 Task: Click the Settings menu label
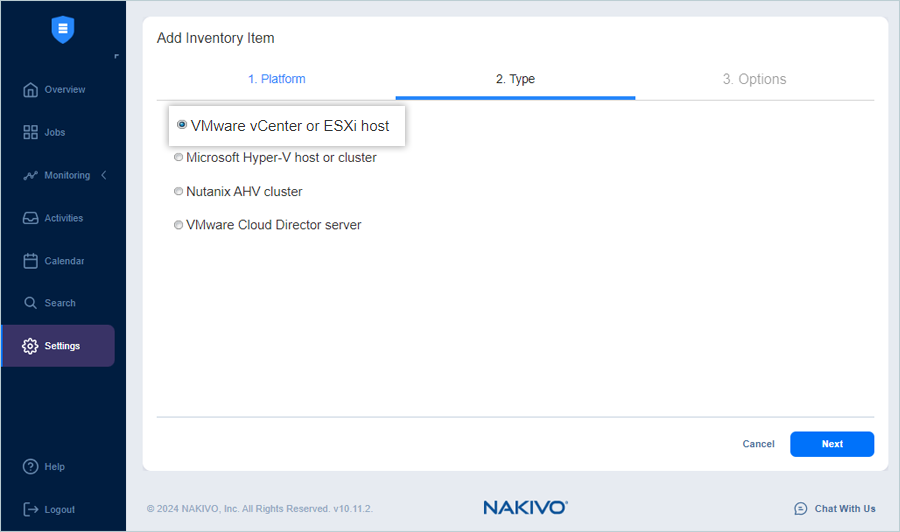(x=62, y=345)
